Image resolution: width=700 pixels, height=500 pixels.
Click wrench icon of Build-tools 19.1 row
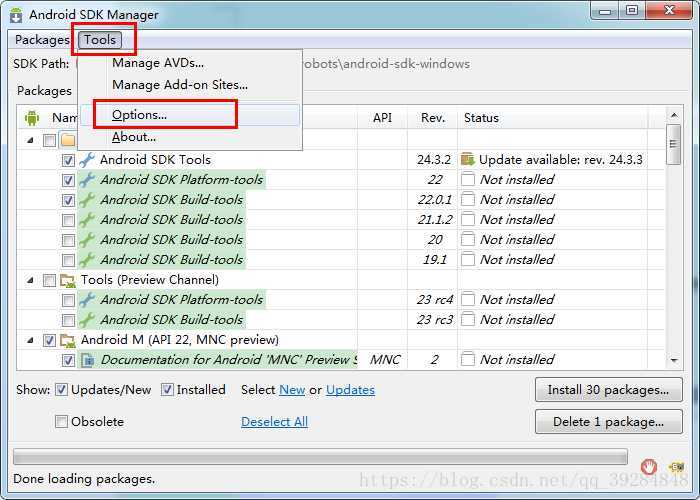[87, 259]
